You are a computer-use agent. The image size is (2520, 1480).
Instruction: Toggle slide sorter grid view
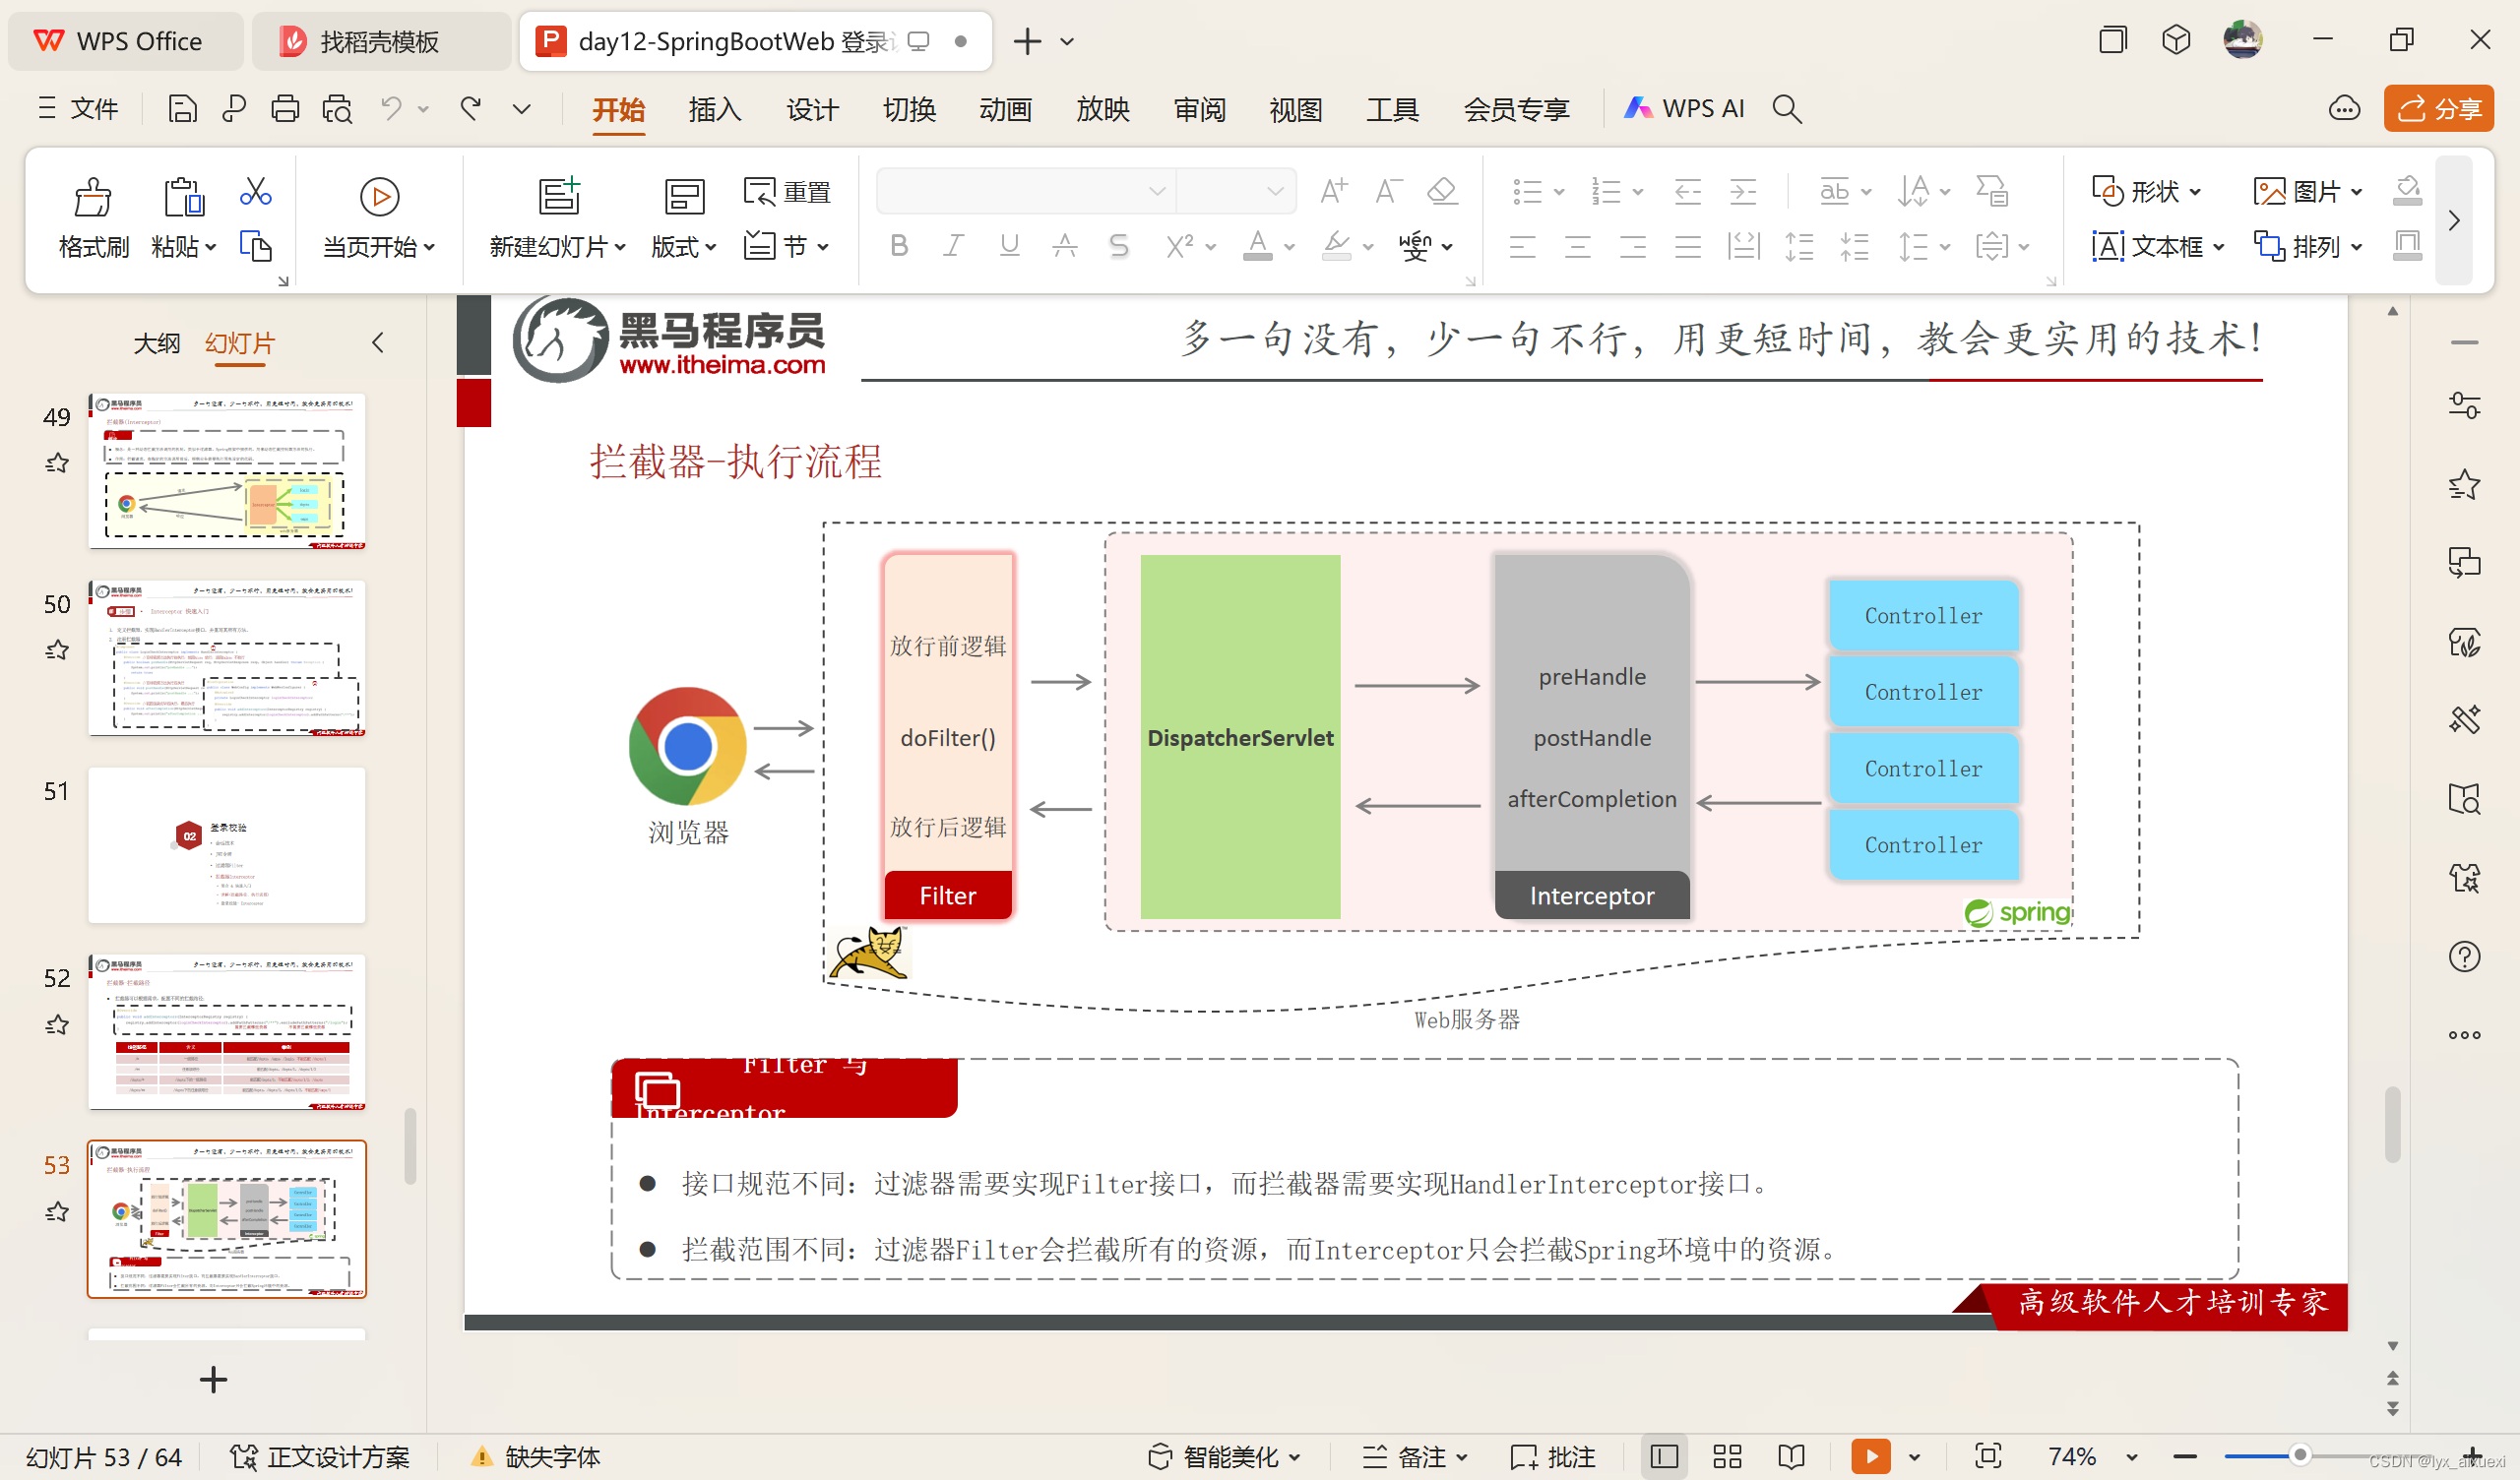tap(1727, 1456)
